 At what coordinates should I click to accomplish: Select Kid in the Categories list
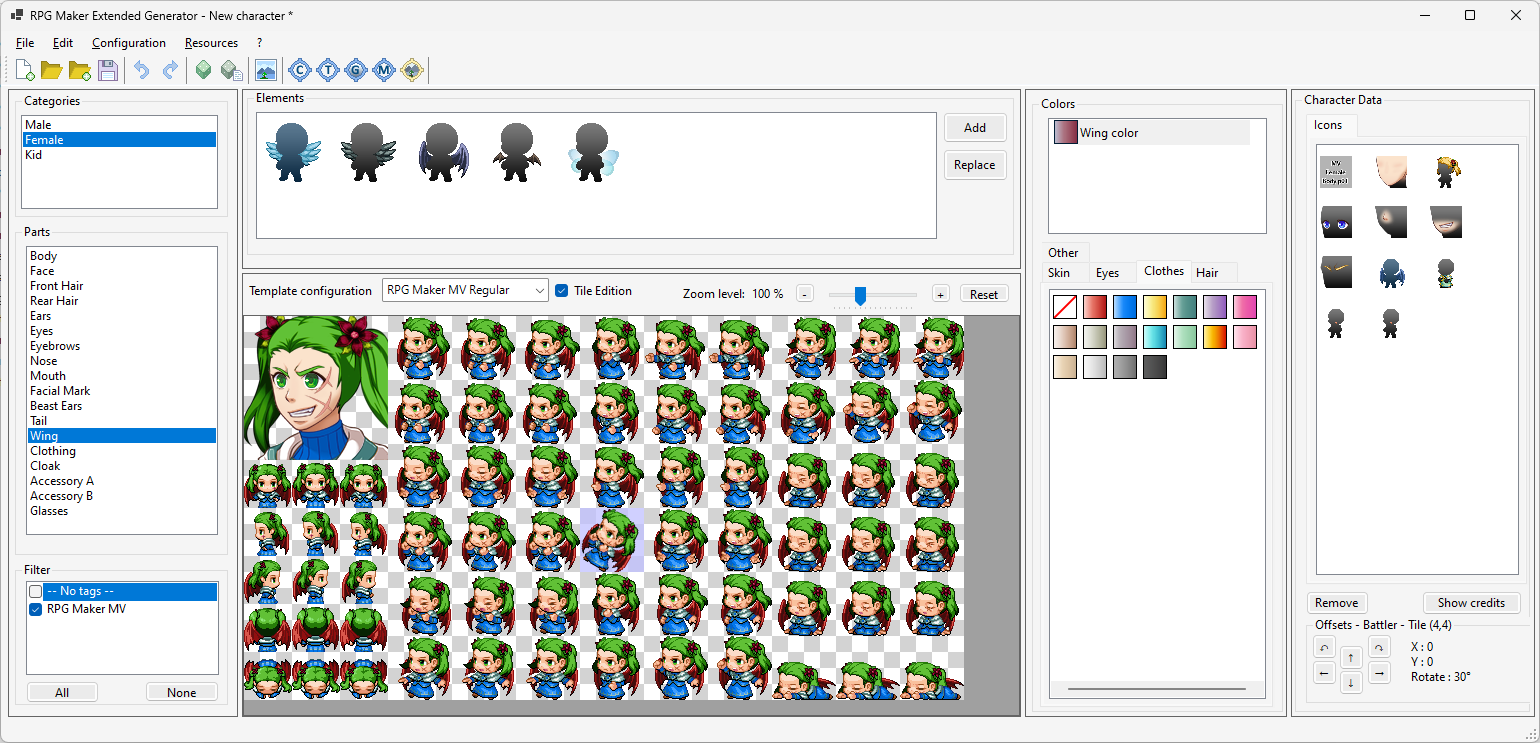pyautogui.click(x=119, y=155)
